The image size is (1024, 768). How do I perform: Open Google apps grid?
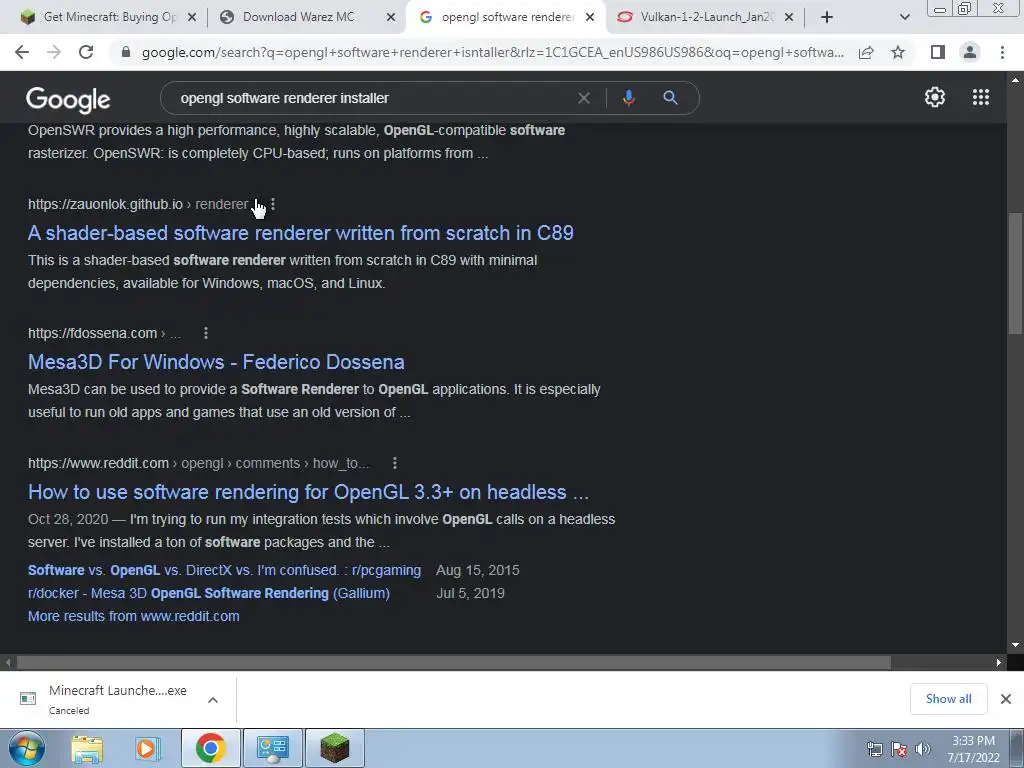coord(981,97)
